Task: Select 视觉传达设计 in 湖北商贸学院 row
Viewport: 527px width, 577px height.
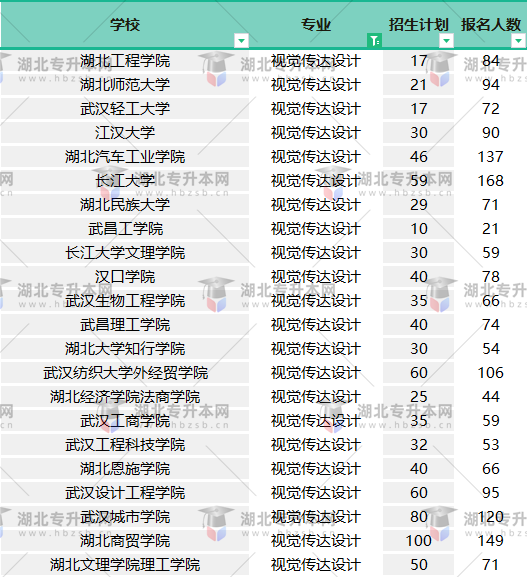Action: tap(316, 541)
